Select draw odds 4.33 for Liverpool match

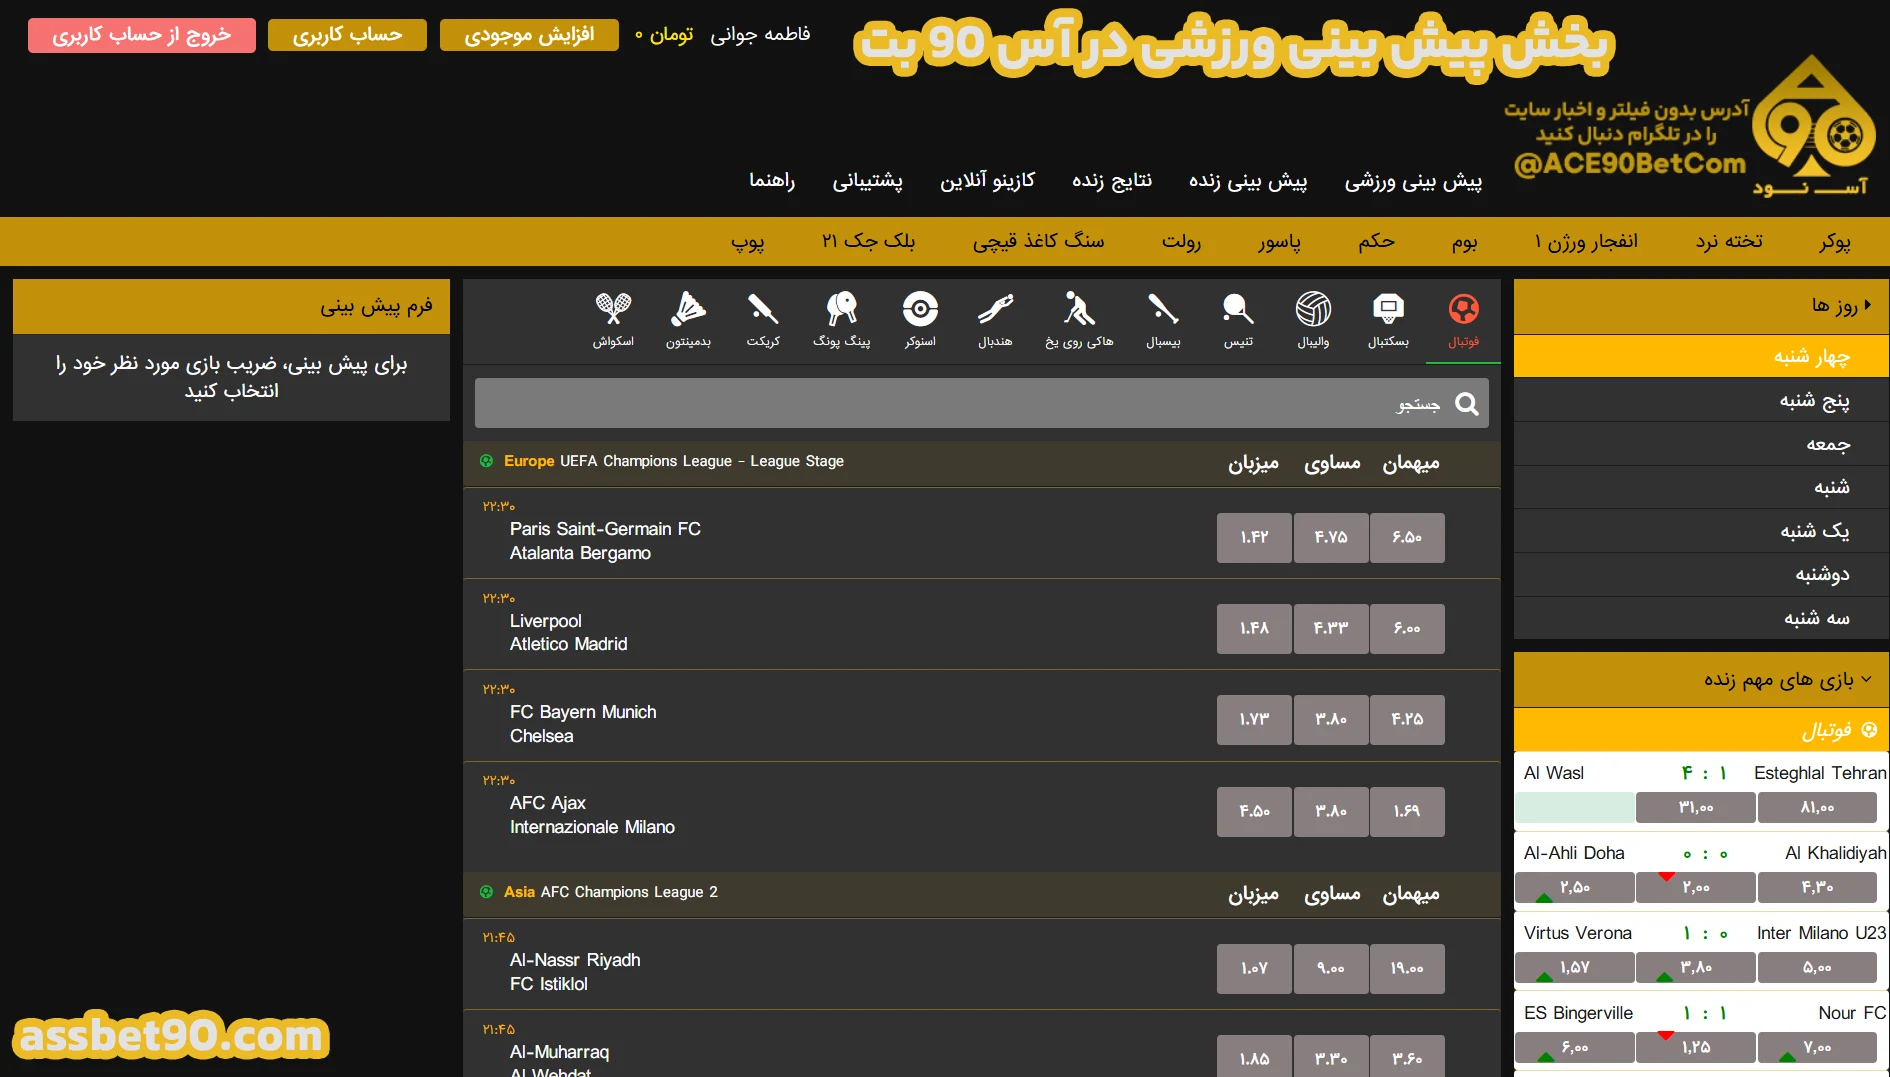tap(1330, 629)
